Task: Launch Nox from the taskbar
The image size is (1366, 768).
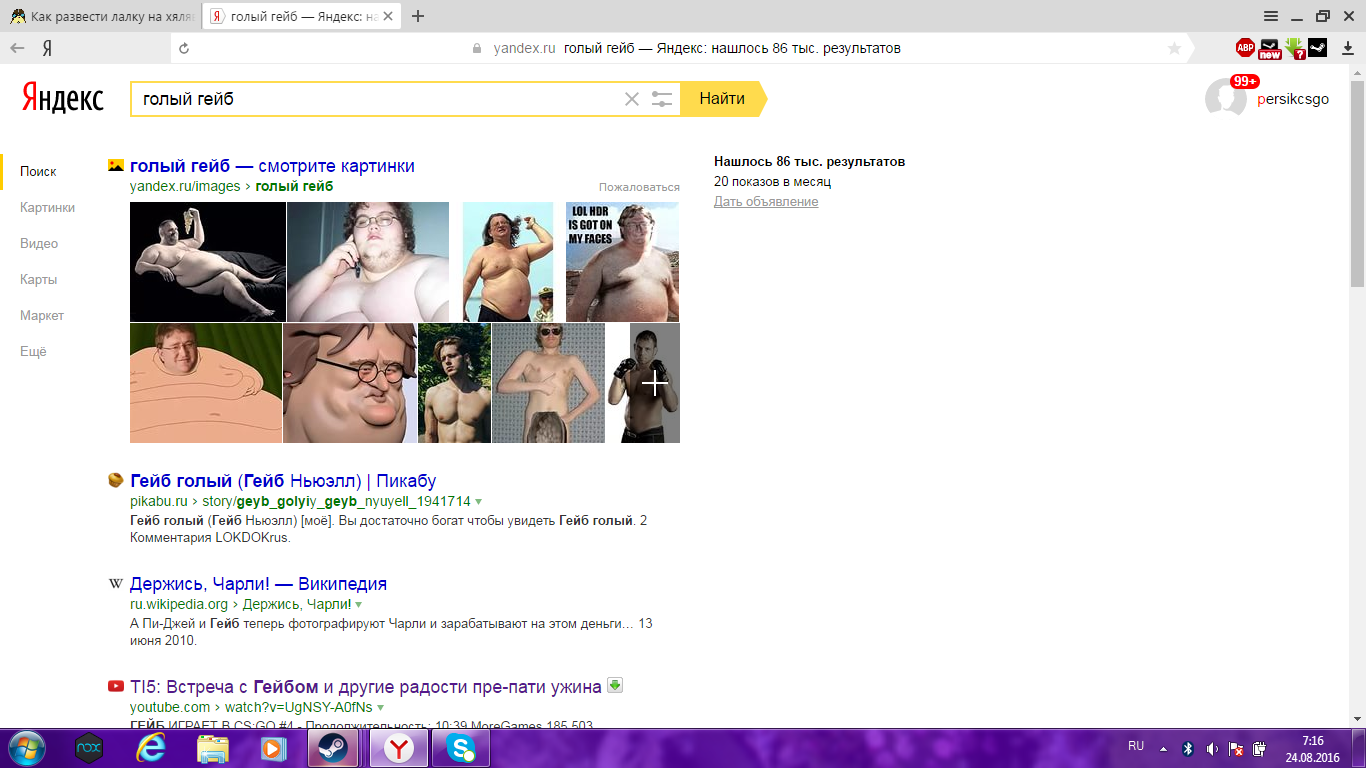Action: [x=89, y=747]
